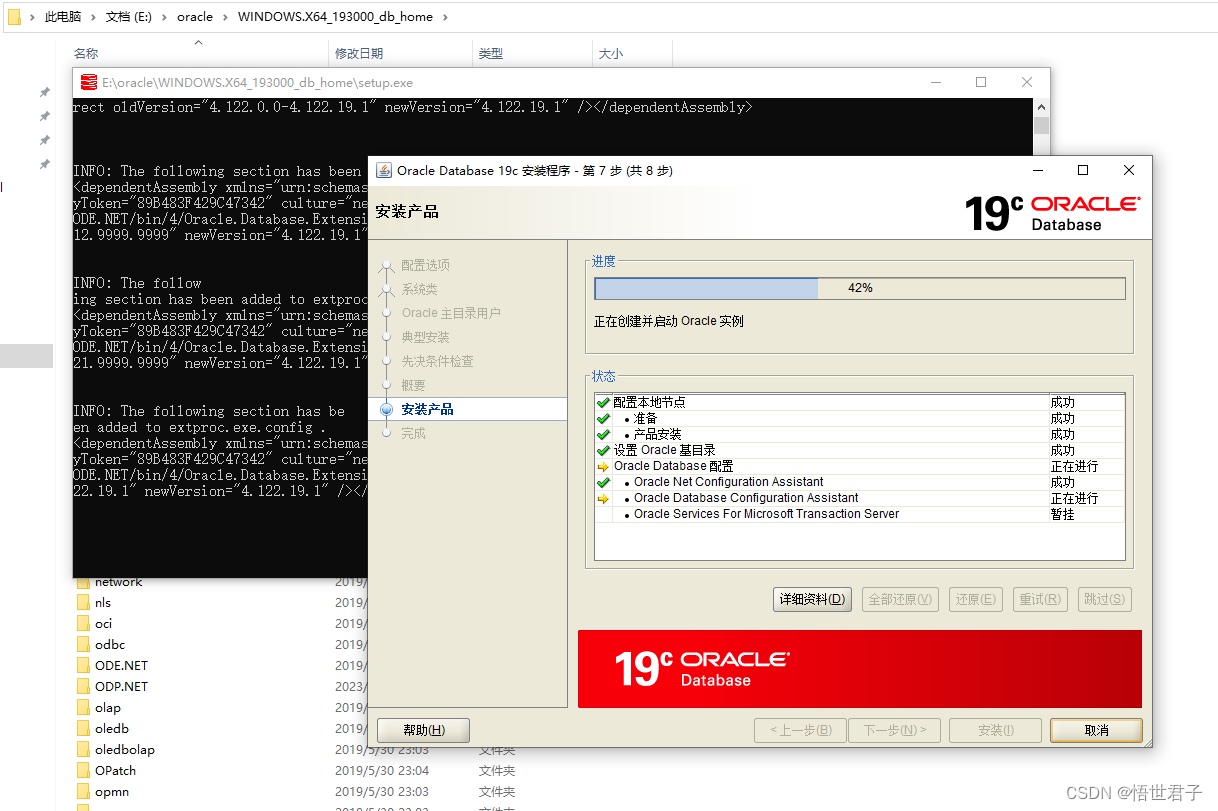Select the nls folder icon
The height and width of the screenshot is (811, 1218).
point(83,603)
